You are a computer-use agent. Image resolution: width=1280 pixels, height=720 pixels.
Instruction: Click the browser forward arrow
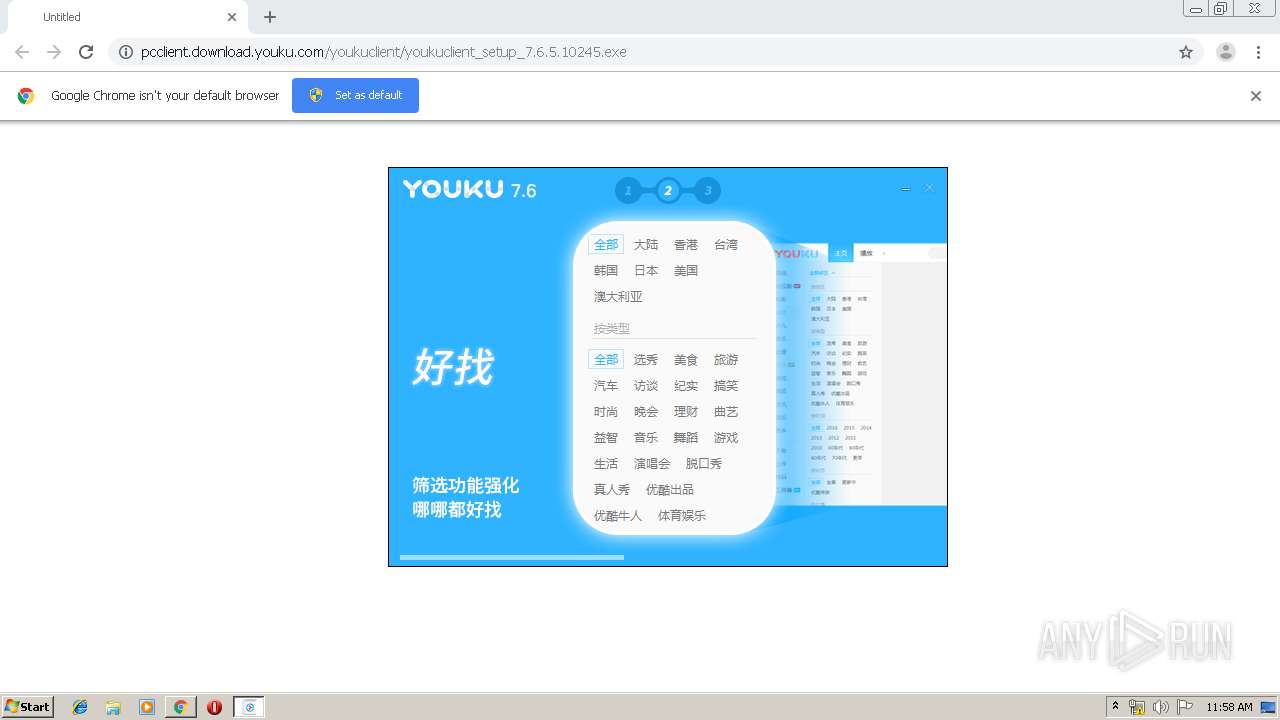point(54,52)
